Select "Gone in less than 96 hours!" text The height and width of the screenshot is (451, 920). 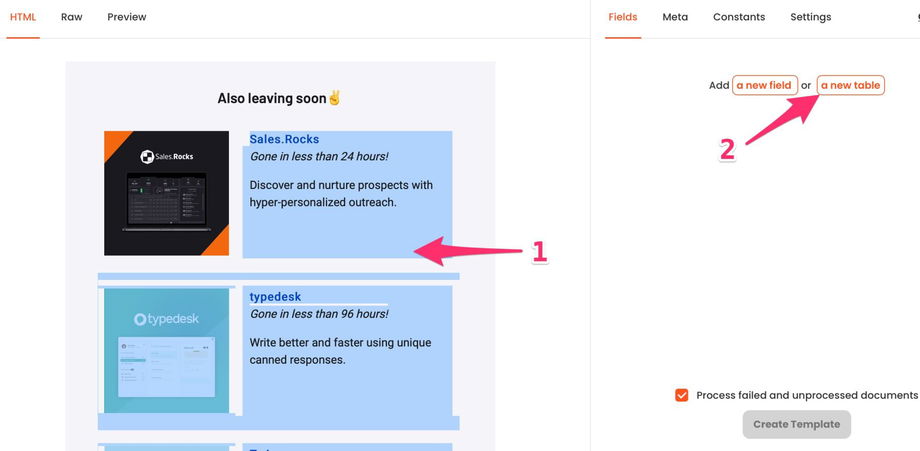click(x=319, y=314)
